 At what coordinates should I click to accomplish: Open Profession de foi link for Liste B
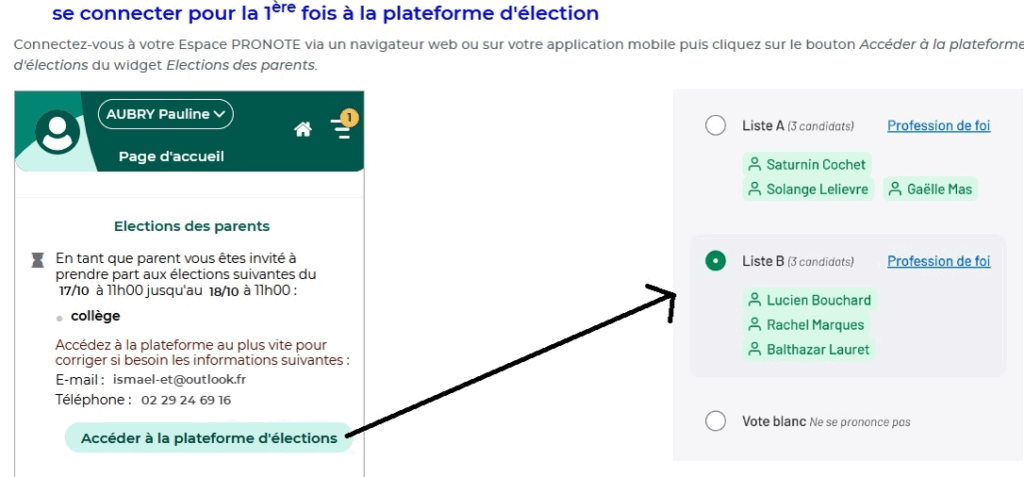(938, 261)
